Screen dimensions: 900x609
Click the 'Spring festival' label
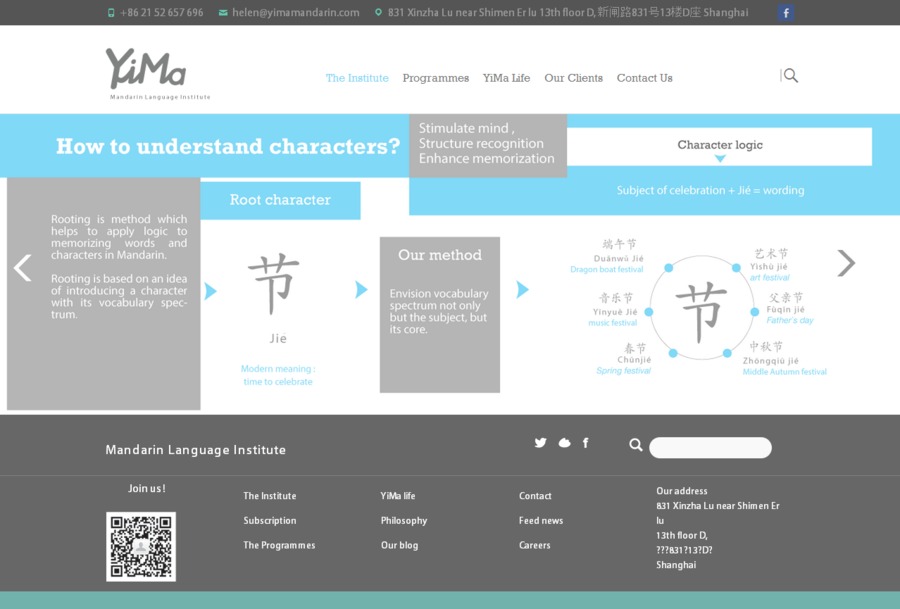[x=623, y=371]
